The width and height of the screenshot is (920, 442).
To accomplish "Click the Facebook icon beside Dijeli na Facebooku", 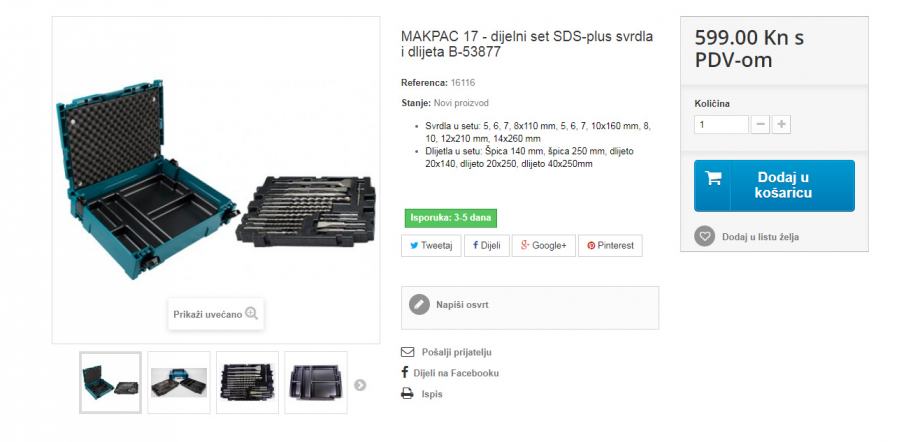I will coord(404,372).
